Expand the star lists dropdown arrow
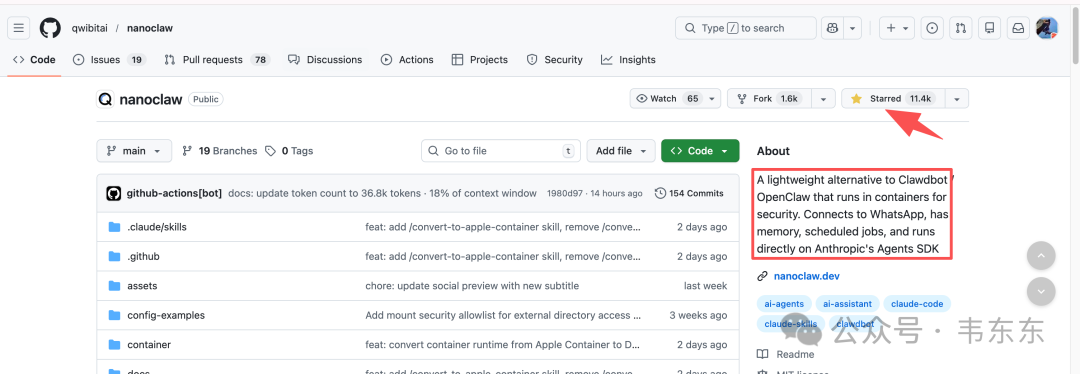 [x=957, y=98]
